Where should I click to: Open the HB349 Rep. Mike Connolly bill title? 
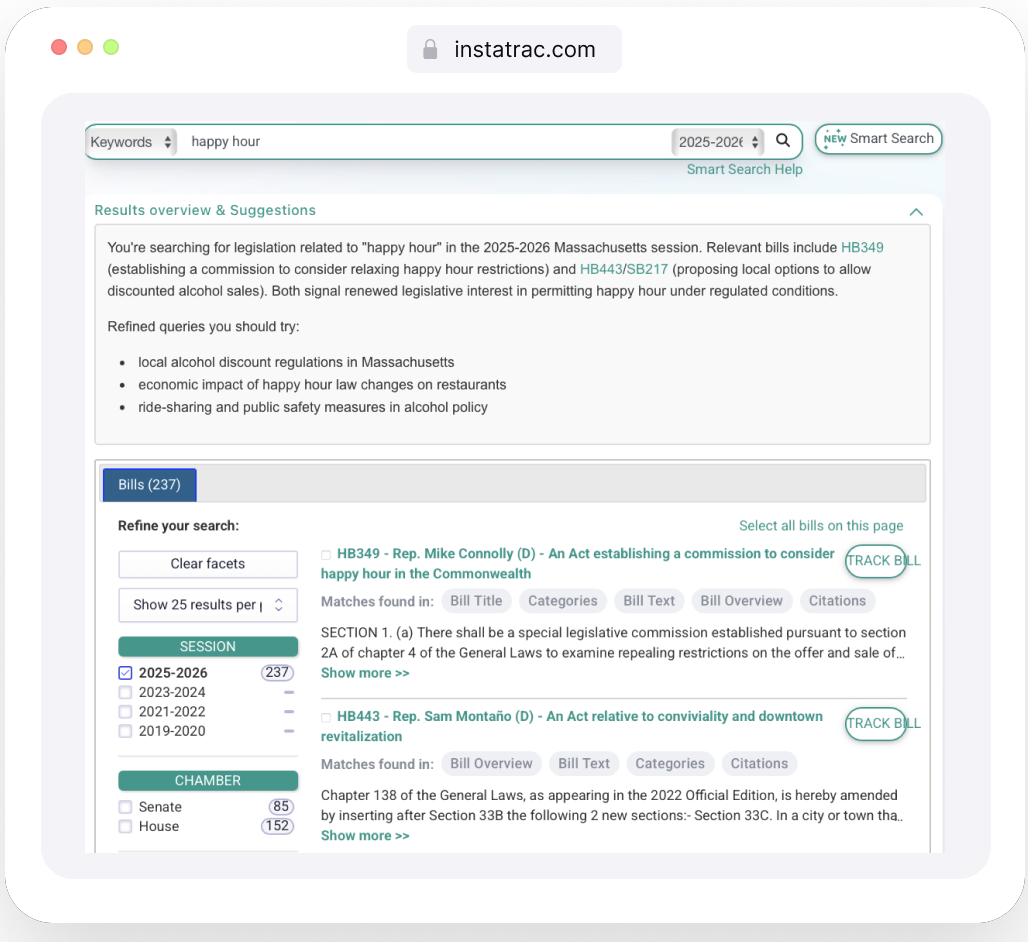[x=578, y=563]
